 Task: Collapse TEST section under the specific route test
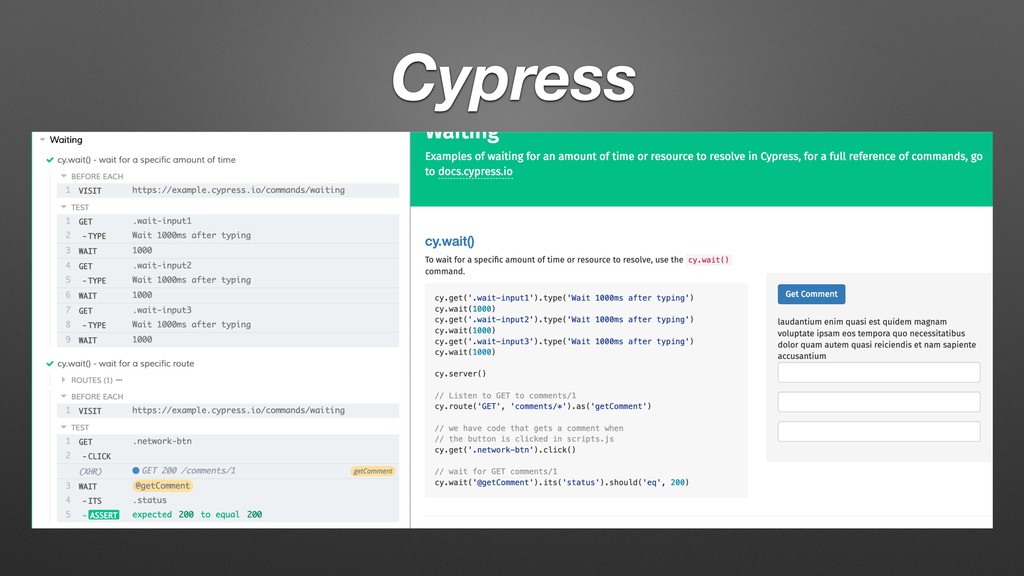[64, 427]
